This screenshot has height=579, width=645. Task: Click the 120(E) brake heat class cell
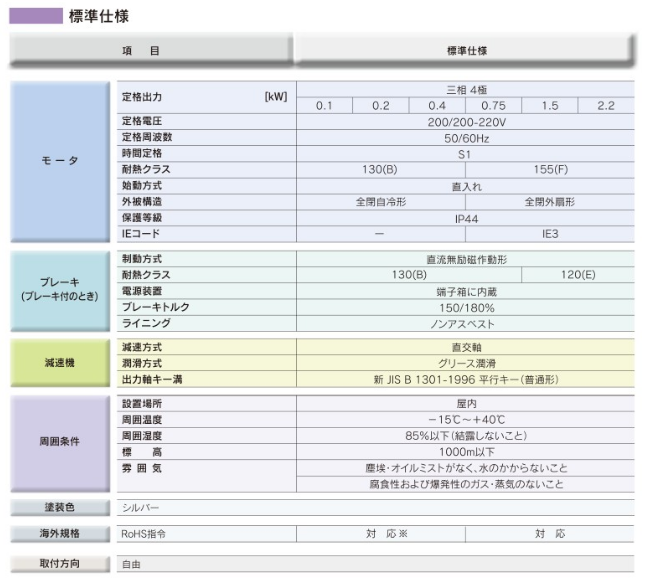click(577, 274)
